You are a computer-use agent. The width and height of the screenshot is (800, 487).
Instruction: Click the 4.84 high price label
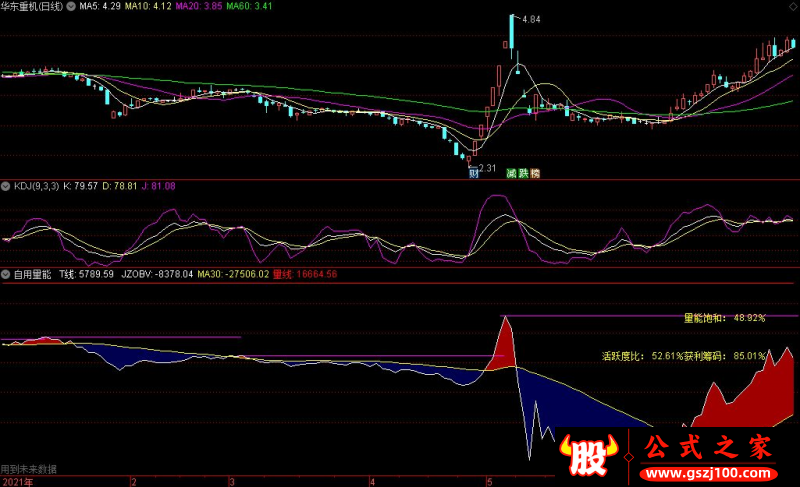(x=530, y=19)
